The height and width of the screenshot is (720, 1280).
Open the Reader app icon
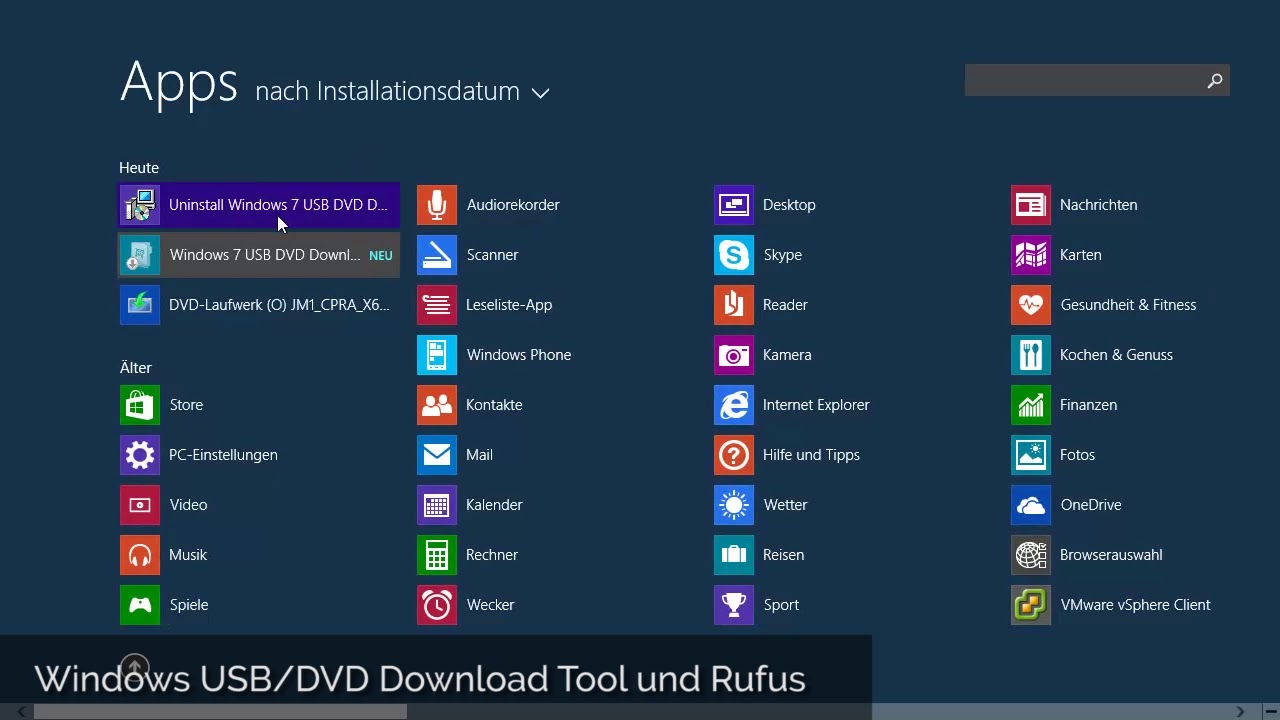click(734, 305)
